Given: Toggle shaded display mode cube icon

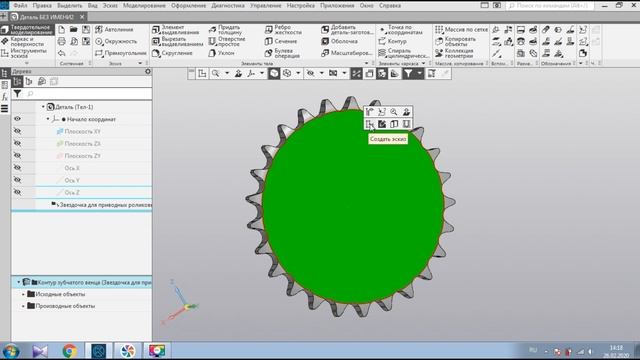Looking at the screenshot, I should pos(274,73).
